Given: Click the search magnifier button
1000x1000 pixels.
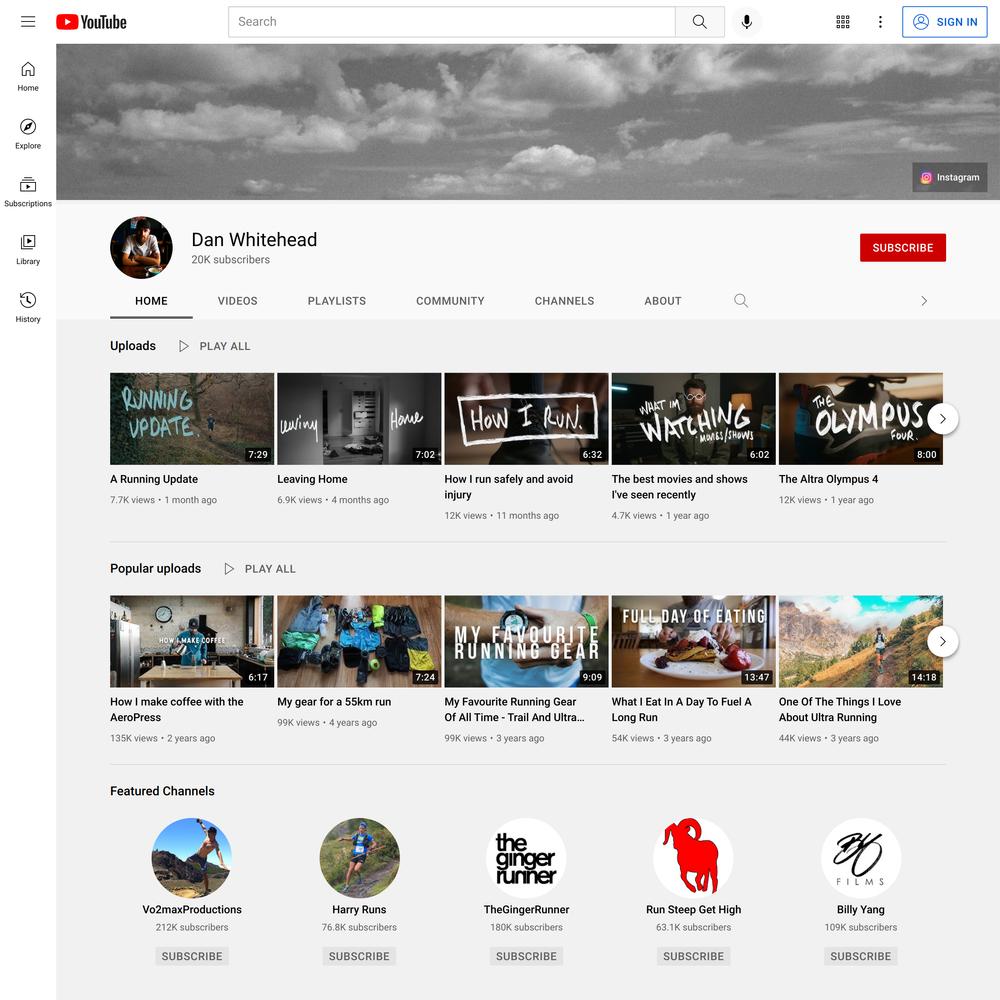Looking at the screenshot, I should 700,22.
